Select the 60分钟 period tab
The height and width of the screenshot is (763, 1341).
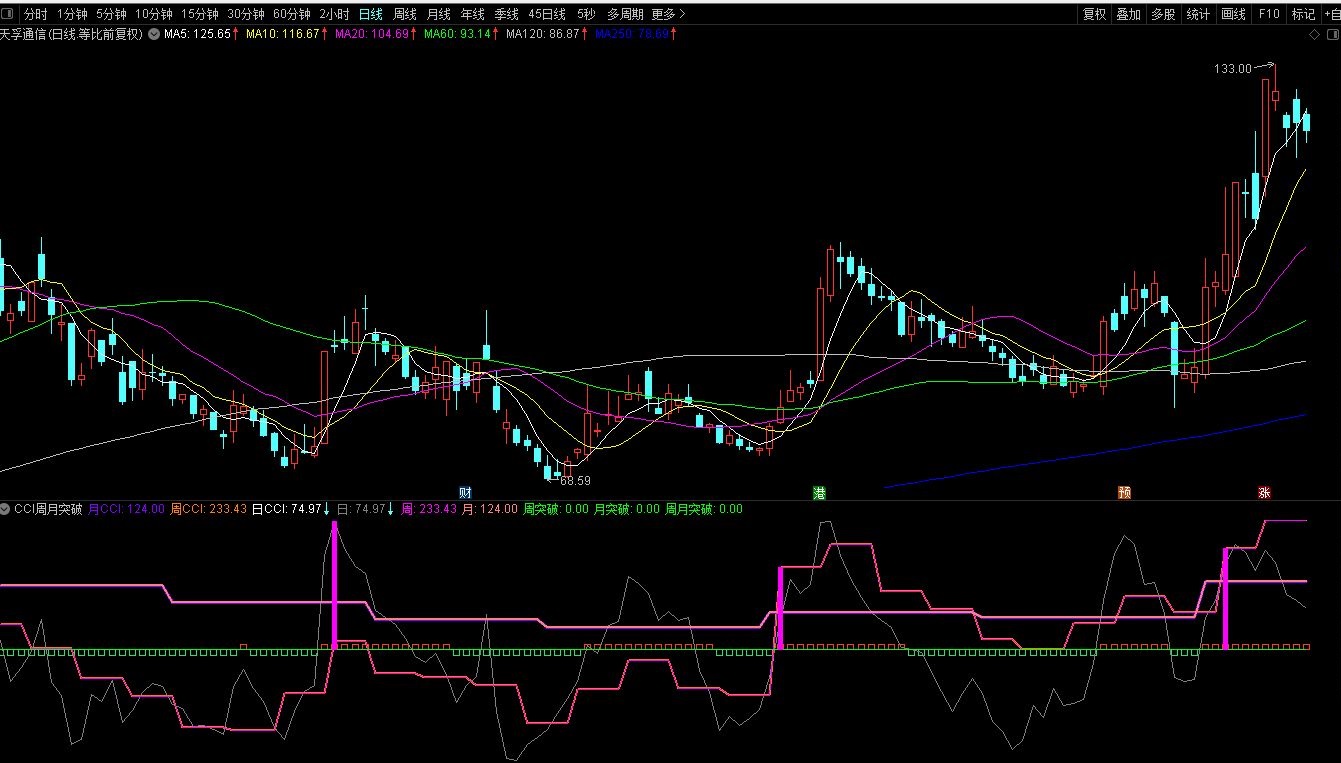coord(292,14)
